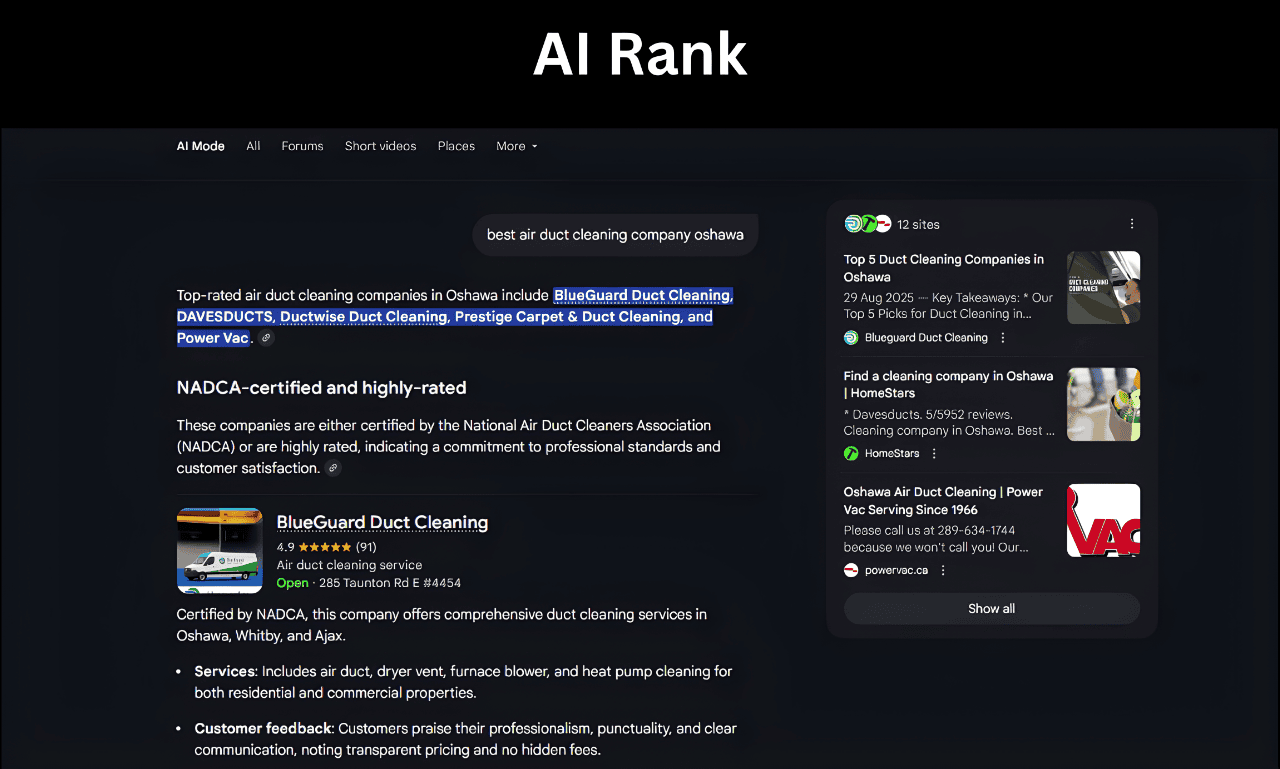Switch to the Places tab
This screenshot has height=769, width=1280.
(x=456, y=146)
